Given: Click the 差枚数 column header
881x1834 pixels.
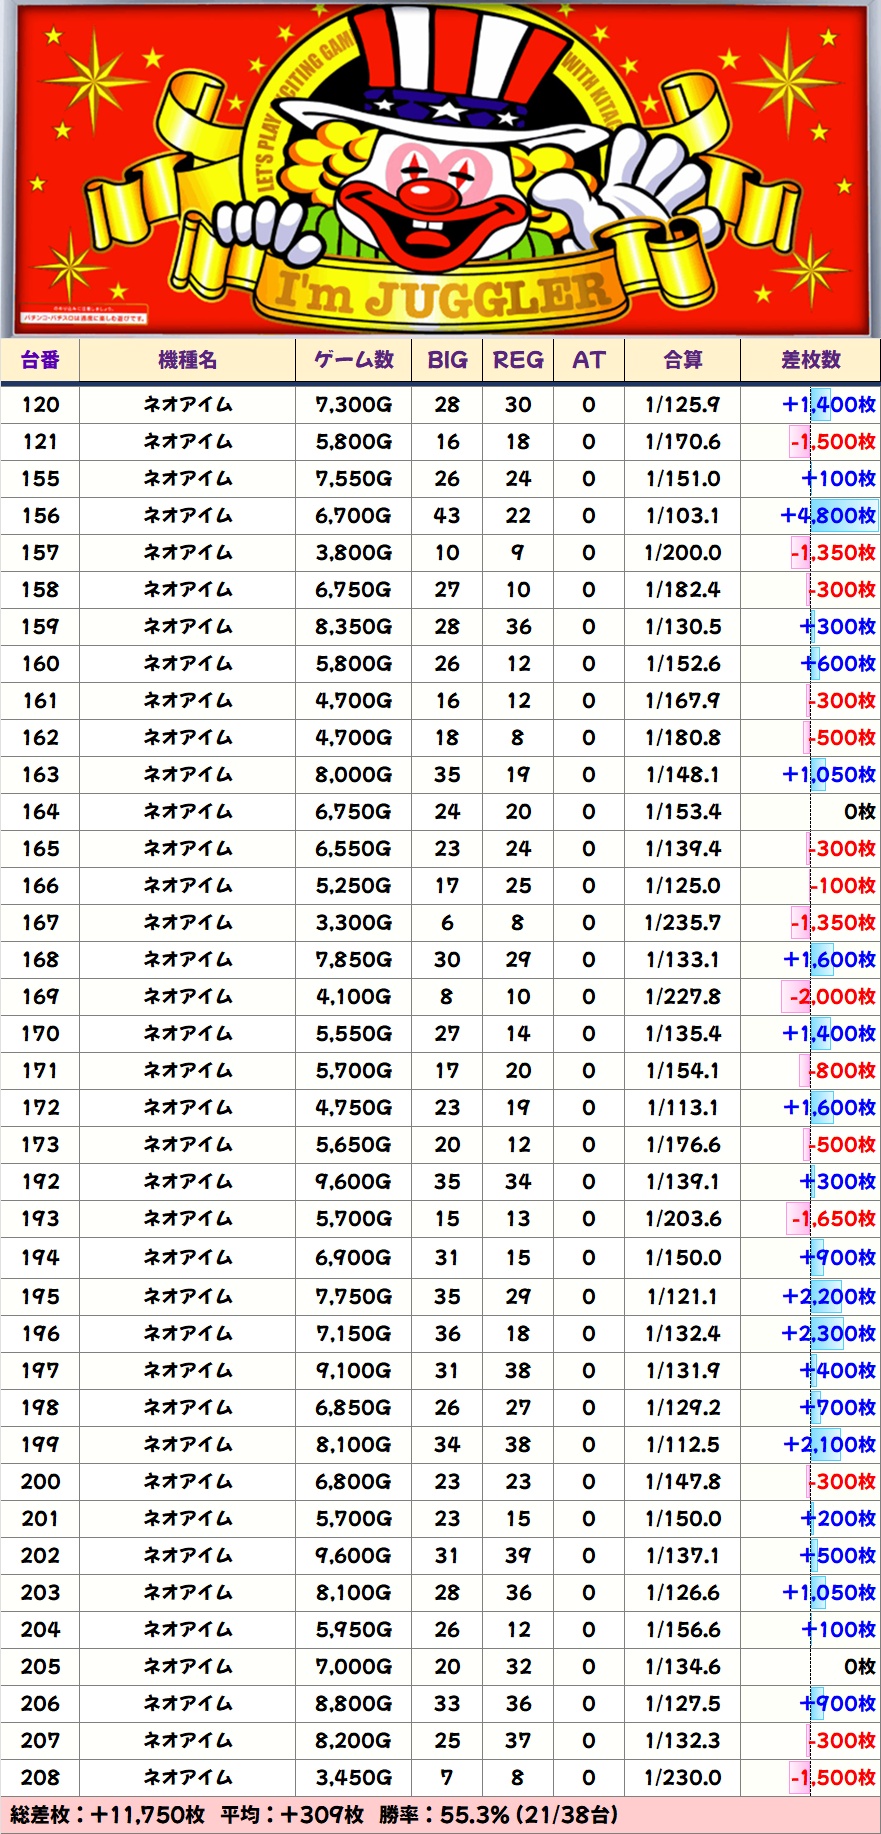Looking at the screenshot, I should point(810,360).
